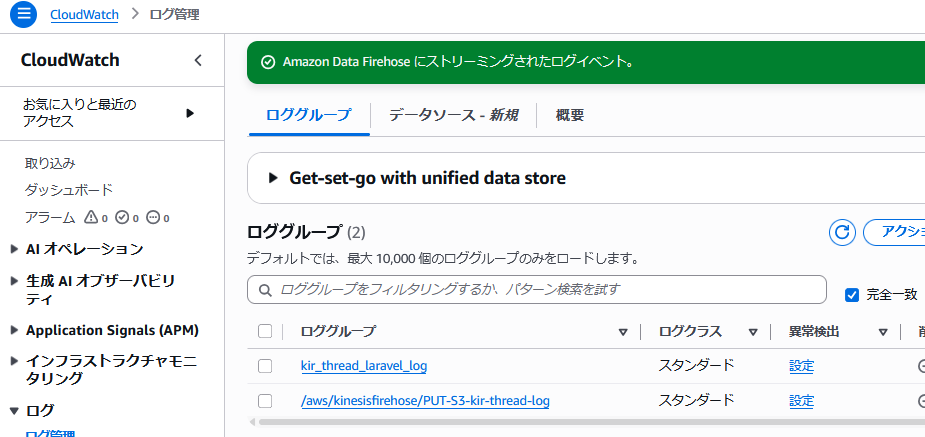
Task: Click the search magnifier icon in filter
Action: coord(265,290)
